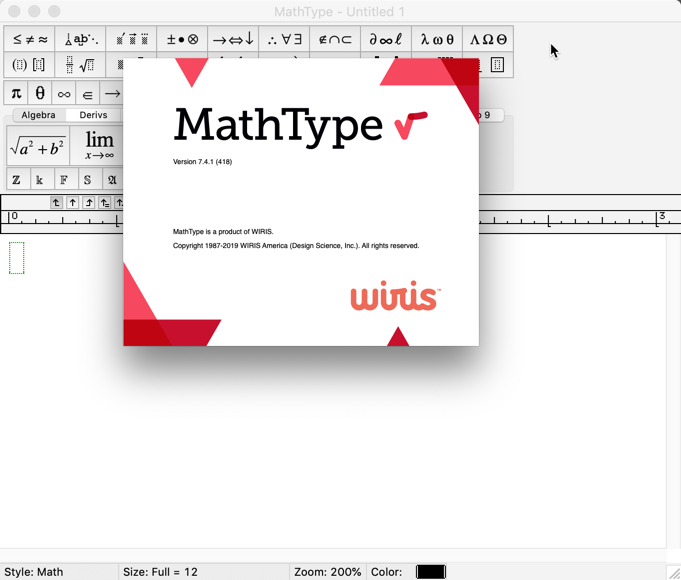Select the relational-aligned tab stop button
The width and height of the screenshot is (681, 580).
pos(105,202)
